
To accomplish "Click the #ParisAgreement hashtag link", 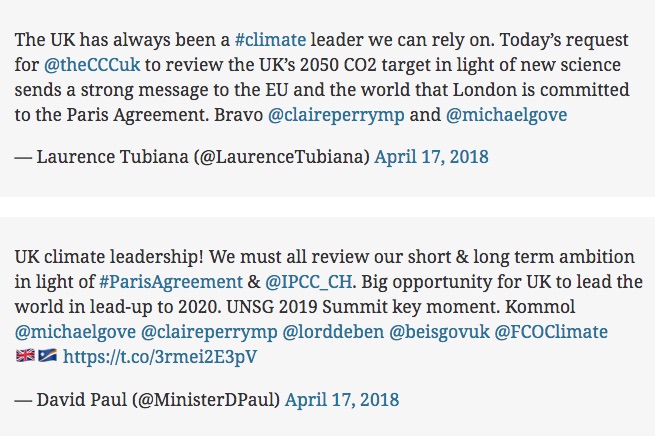I will click(171, 282).
